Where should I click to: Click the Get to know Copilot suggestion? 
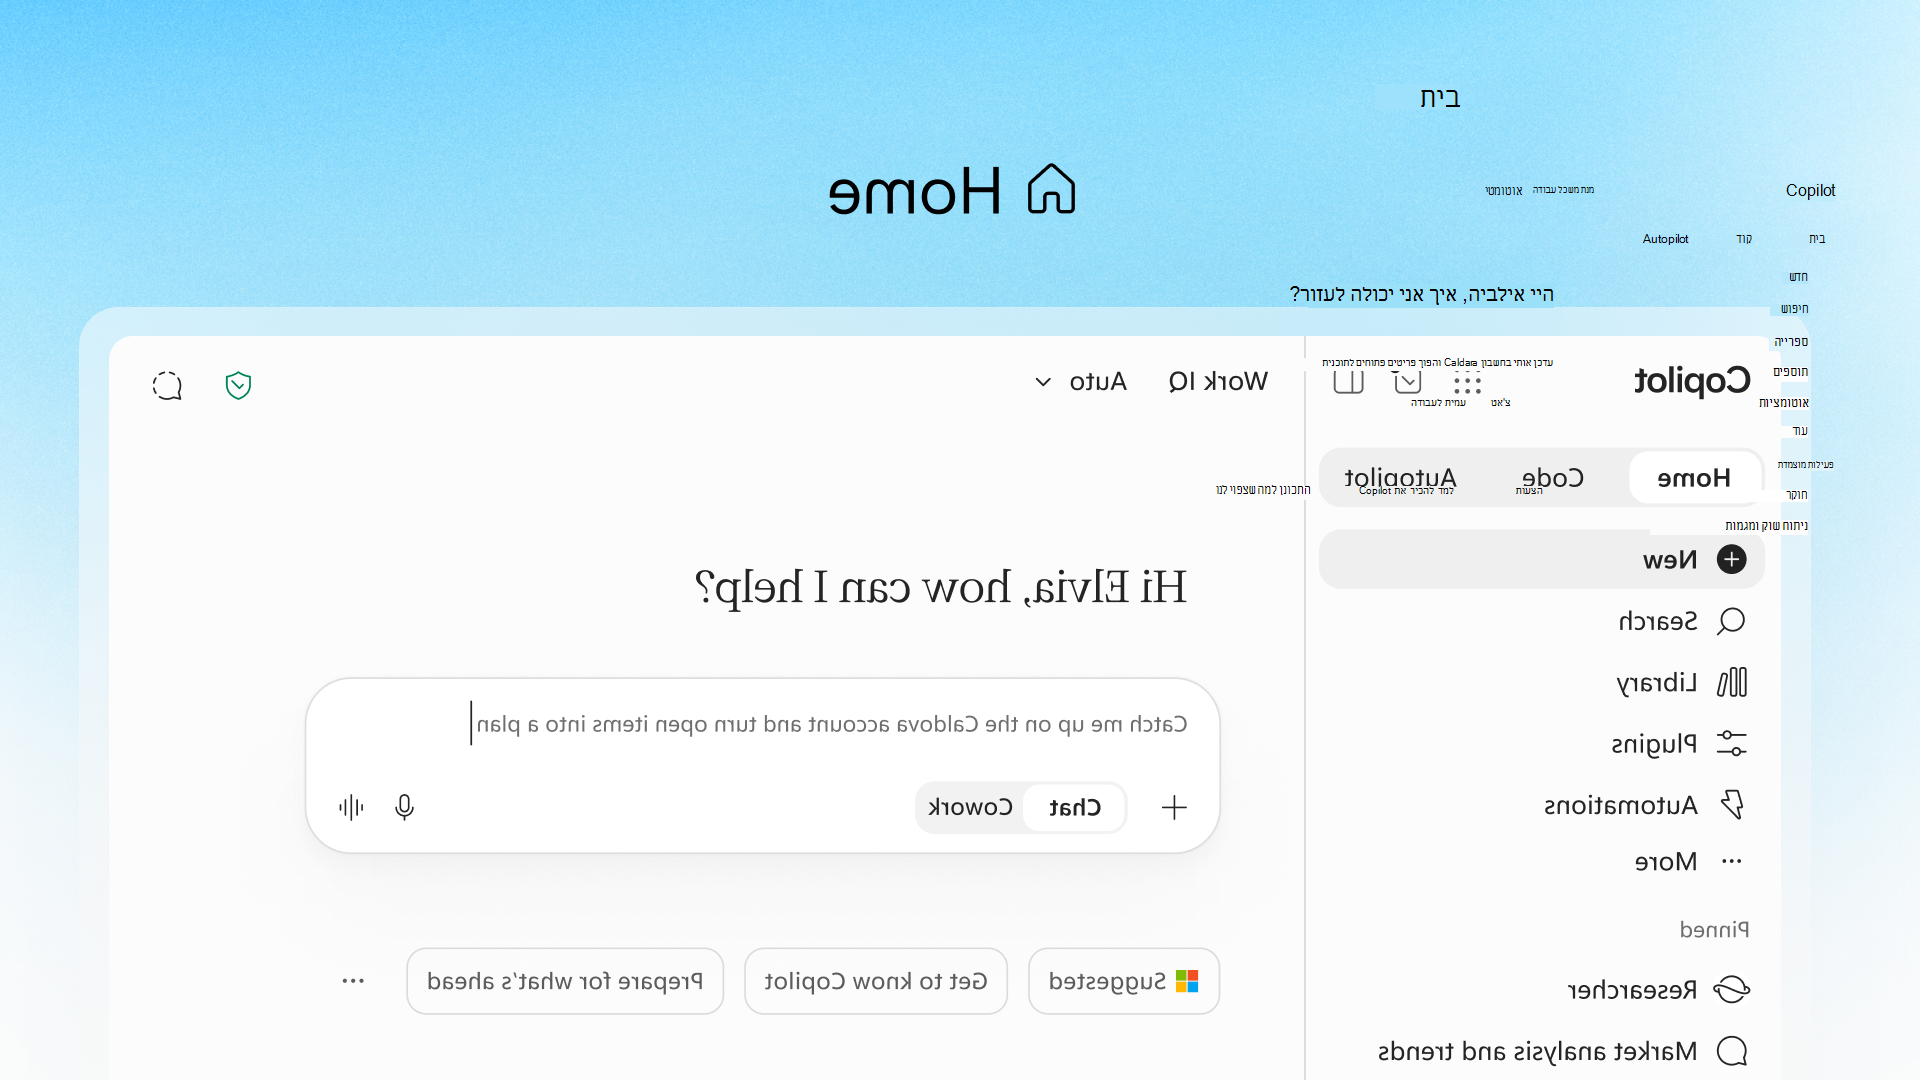coord(876,981)
